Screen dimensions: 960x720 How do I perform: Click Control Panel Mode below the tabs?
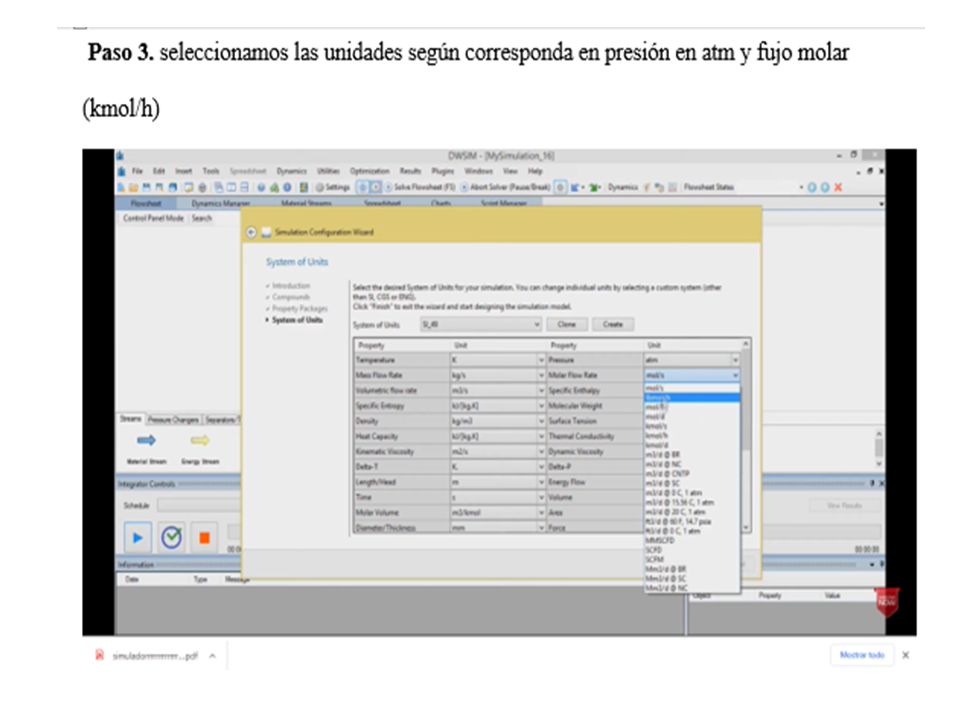[x=153, y=218]
